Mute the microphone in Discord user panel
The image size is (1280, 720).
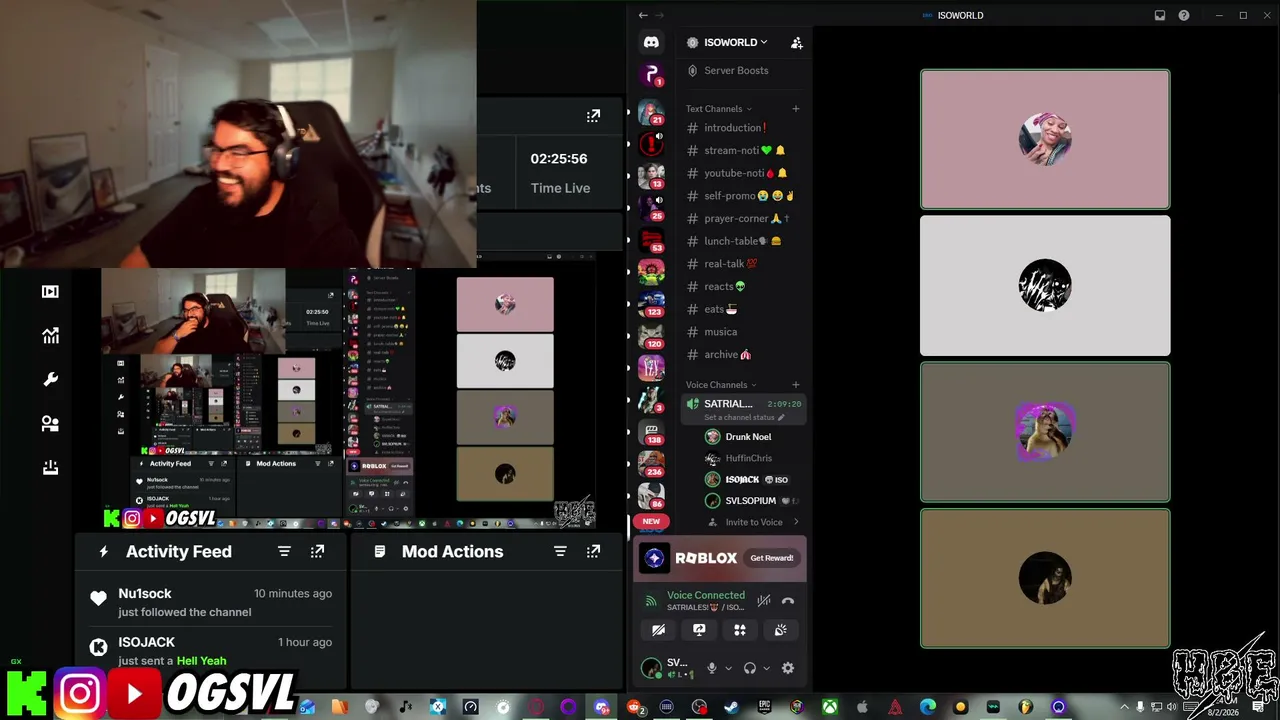tap(712, 668)
